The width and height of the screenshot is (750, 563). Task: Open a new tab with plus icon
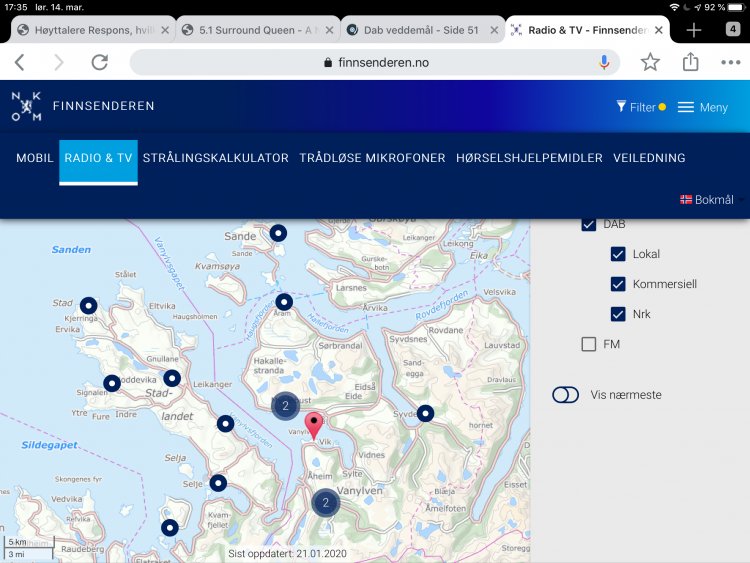pos(694,30)
